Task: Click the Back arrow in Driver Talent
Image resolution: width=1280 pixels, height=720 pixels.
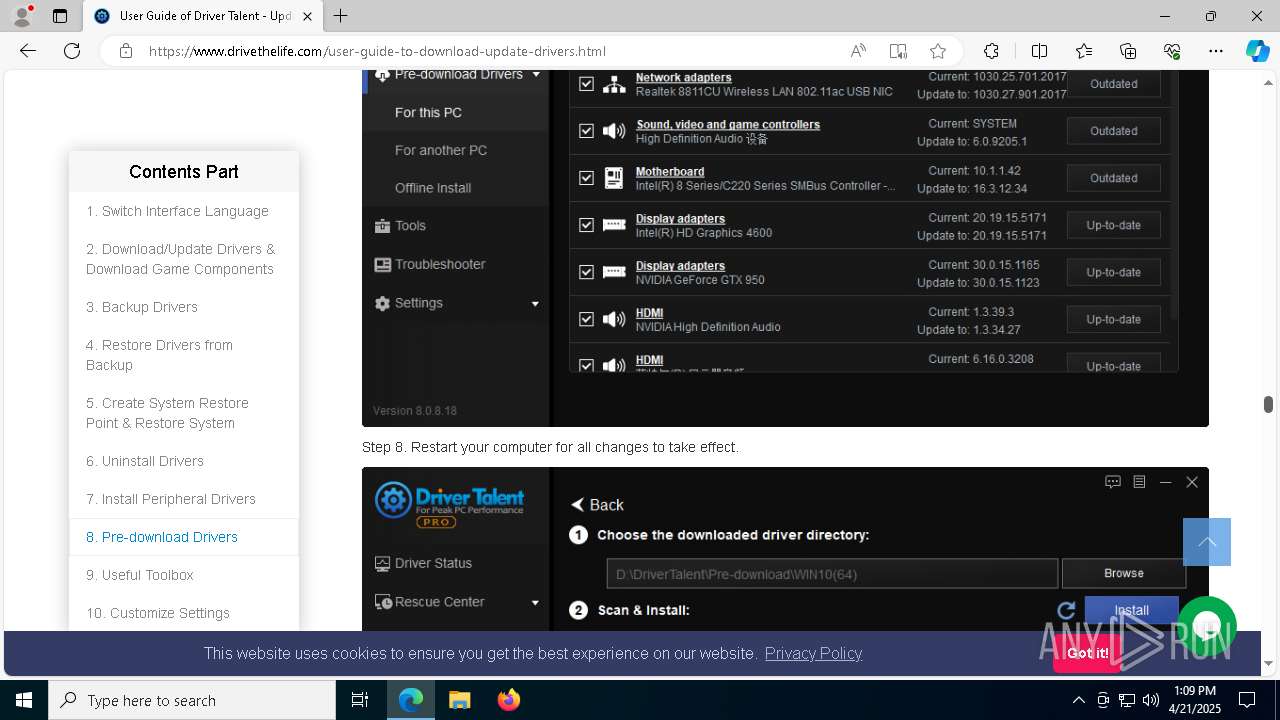Action: pos(597,505)
